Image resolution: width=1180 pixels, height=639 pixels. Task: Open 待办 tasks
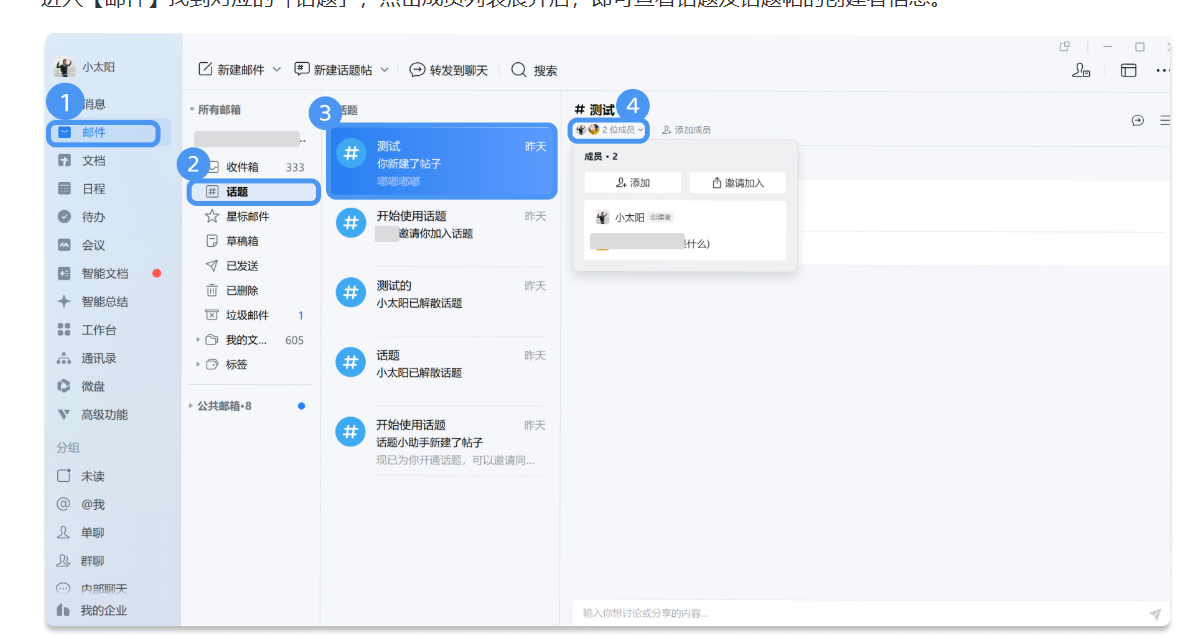[93, 217]
